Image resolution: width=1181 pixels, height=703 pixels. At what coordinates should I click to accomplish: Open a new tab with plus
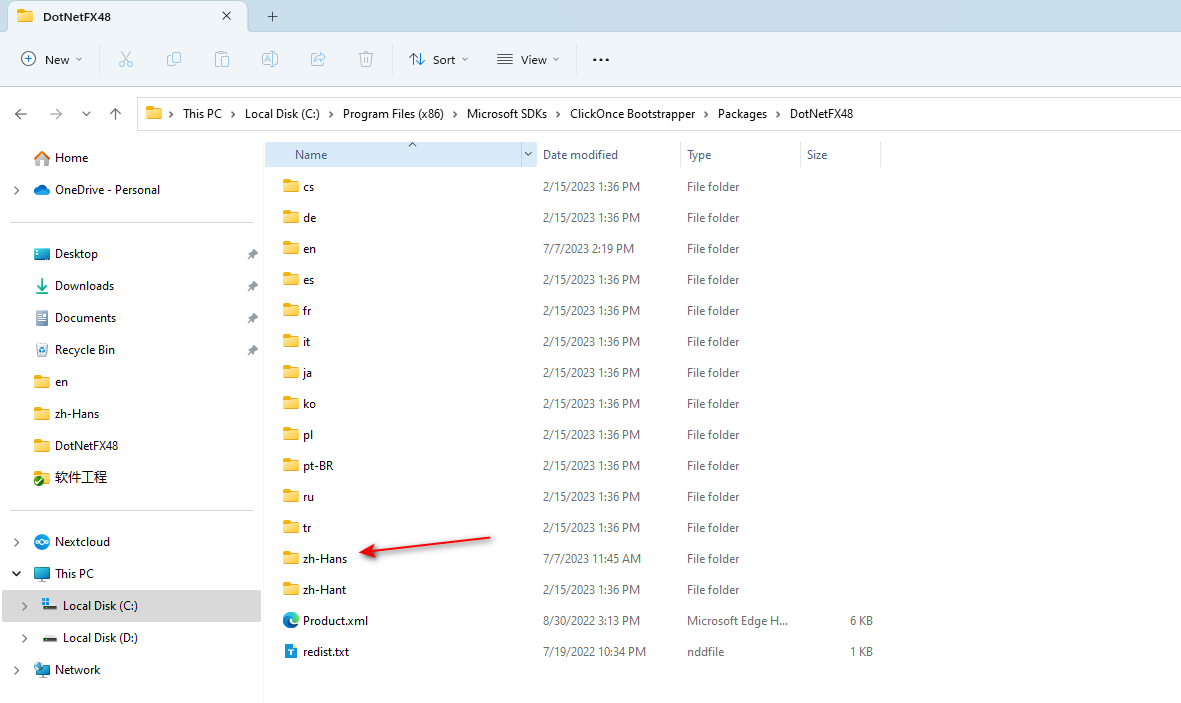point(273,17)
